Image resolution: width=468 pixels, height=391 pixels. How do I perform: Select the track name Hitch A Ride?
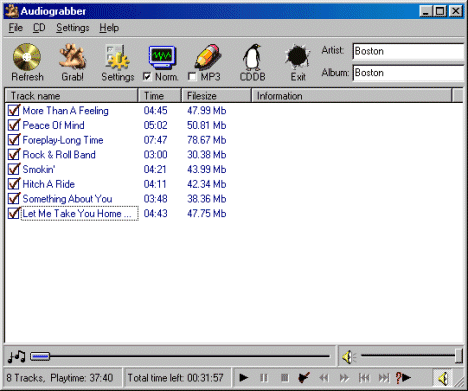tap(48, 184)
